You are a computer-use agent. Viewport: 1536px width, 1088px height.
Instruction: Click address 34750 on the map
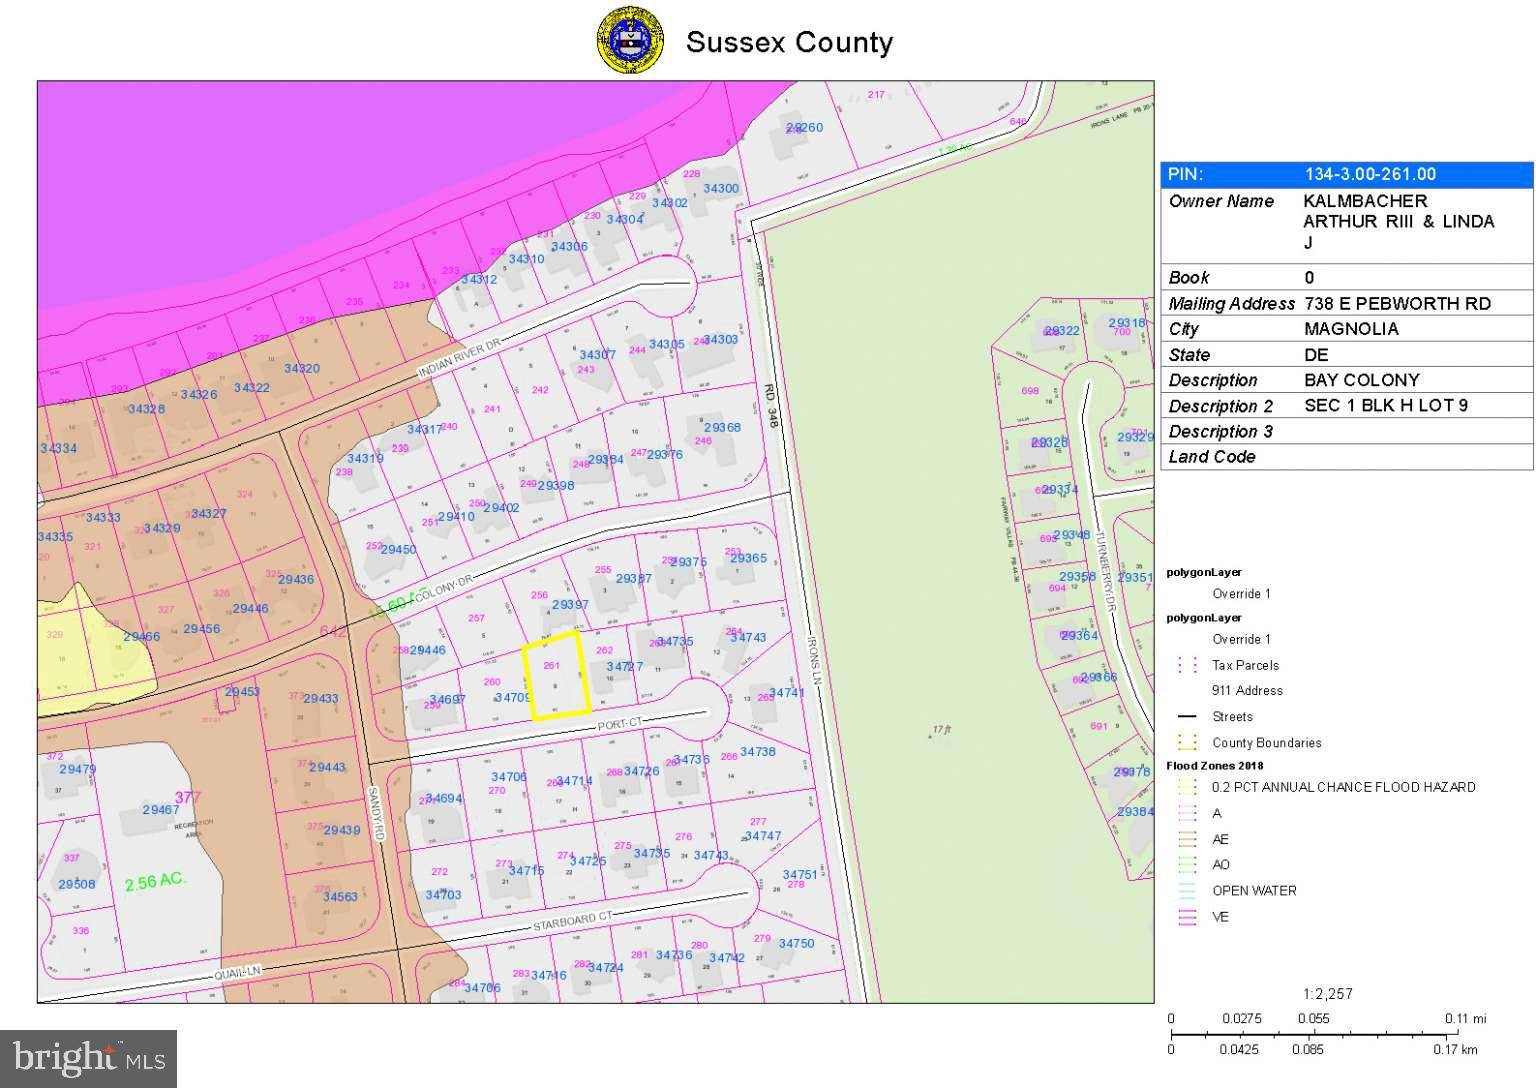click(x=796, y=943)
